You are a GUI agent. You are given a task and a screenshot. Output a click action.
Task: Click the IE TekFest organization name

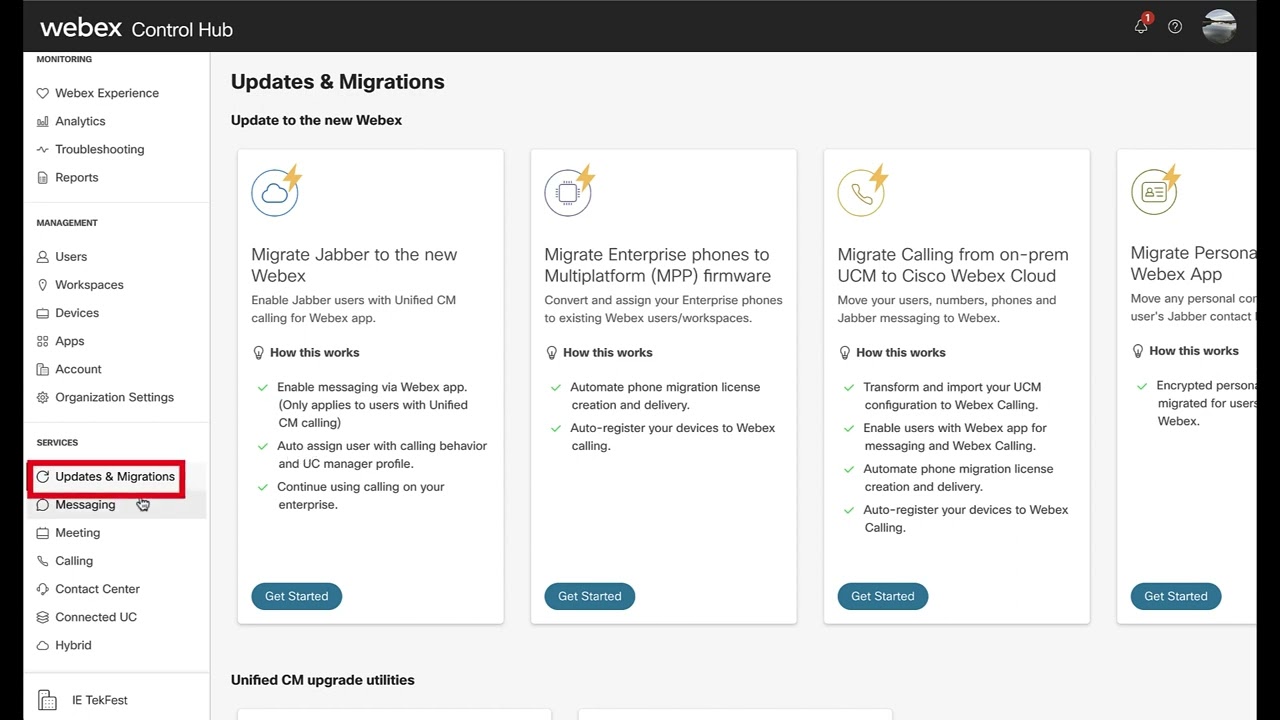(x=100, y=700)
